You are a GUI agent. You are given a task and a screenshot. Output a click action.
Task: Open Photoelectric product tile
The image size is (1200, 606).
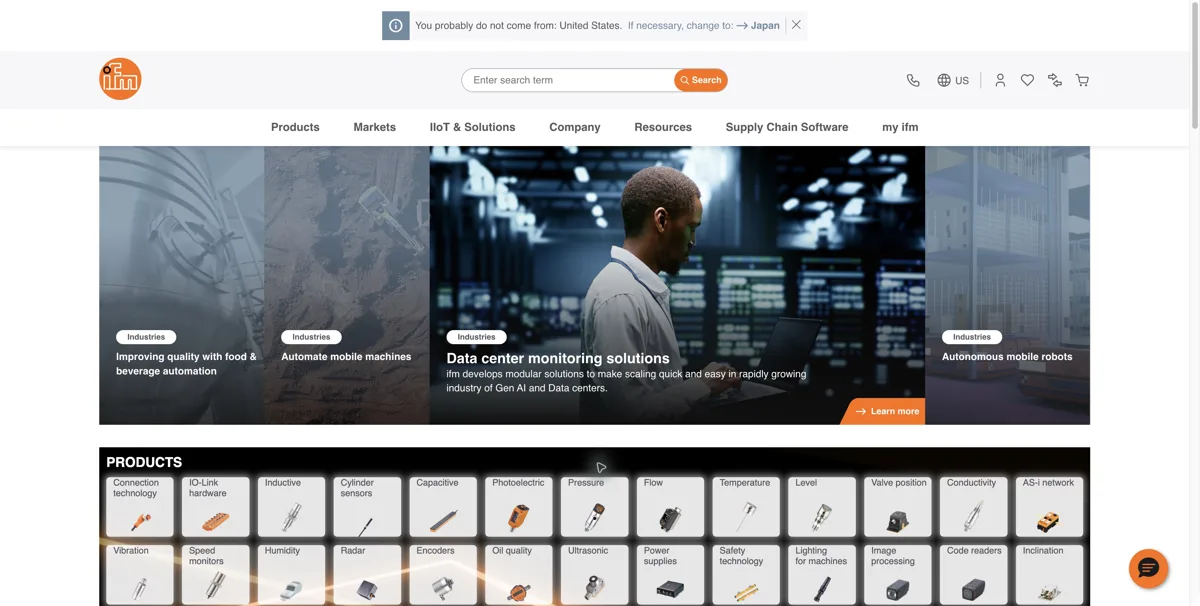tap(519, 506)
